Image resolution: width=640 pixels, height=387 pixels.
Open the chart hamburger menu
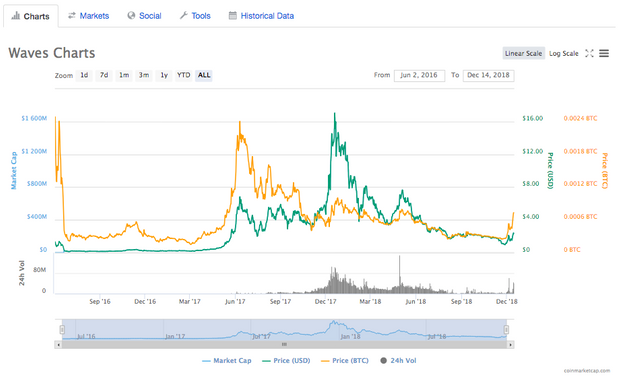(x=604, y=53)
